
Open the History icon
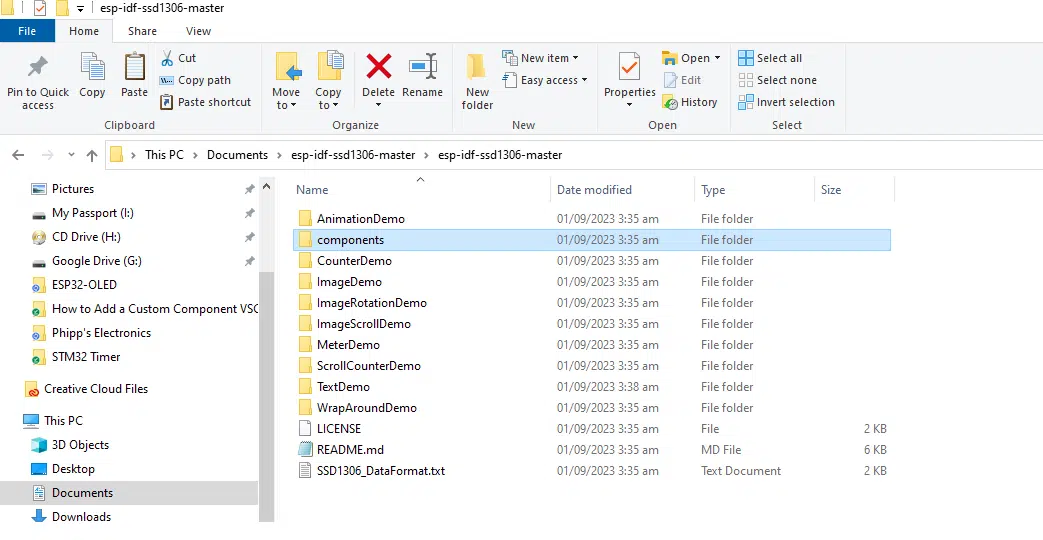[x=670, y=102]
